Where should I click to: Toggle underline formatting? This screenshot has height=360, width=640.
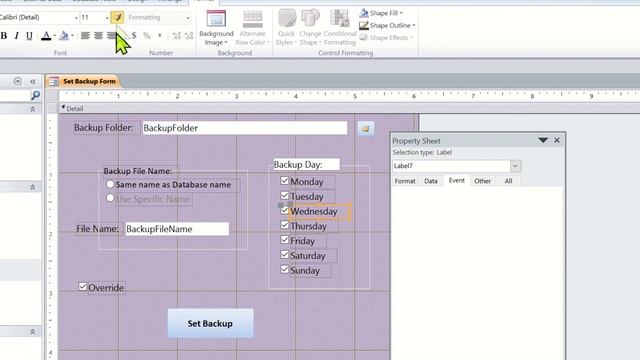click(29, 36)
